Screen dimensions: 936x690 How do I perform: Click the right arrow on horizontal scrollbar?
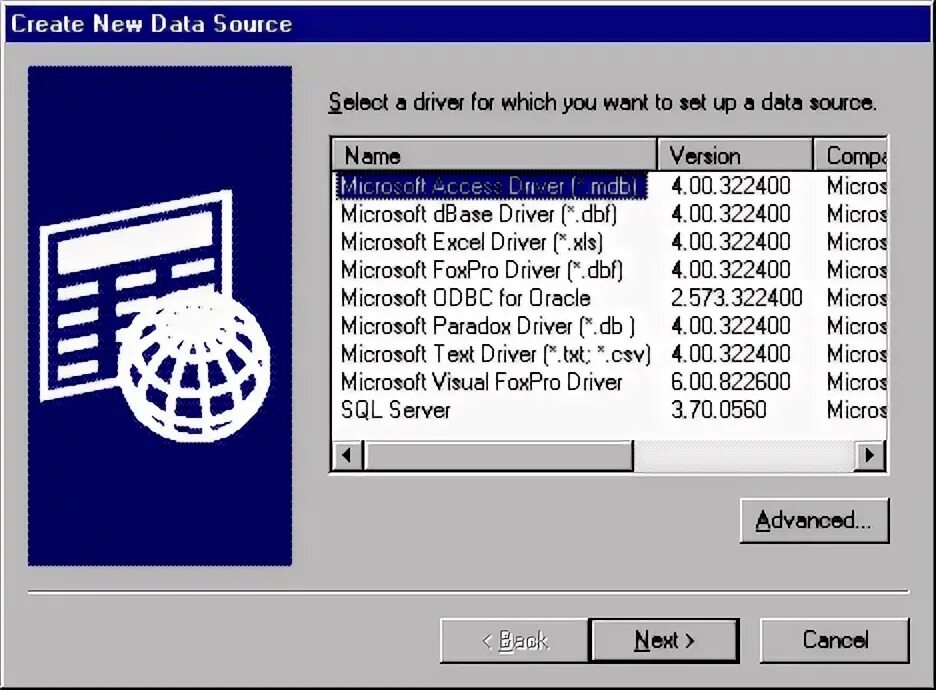(x=870, y=455)
